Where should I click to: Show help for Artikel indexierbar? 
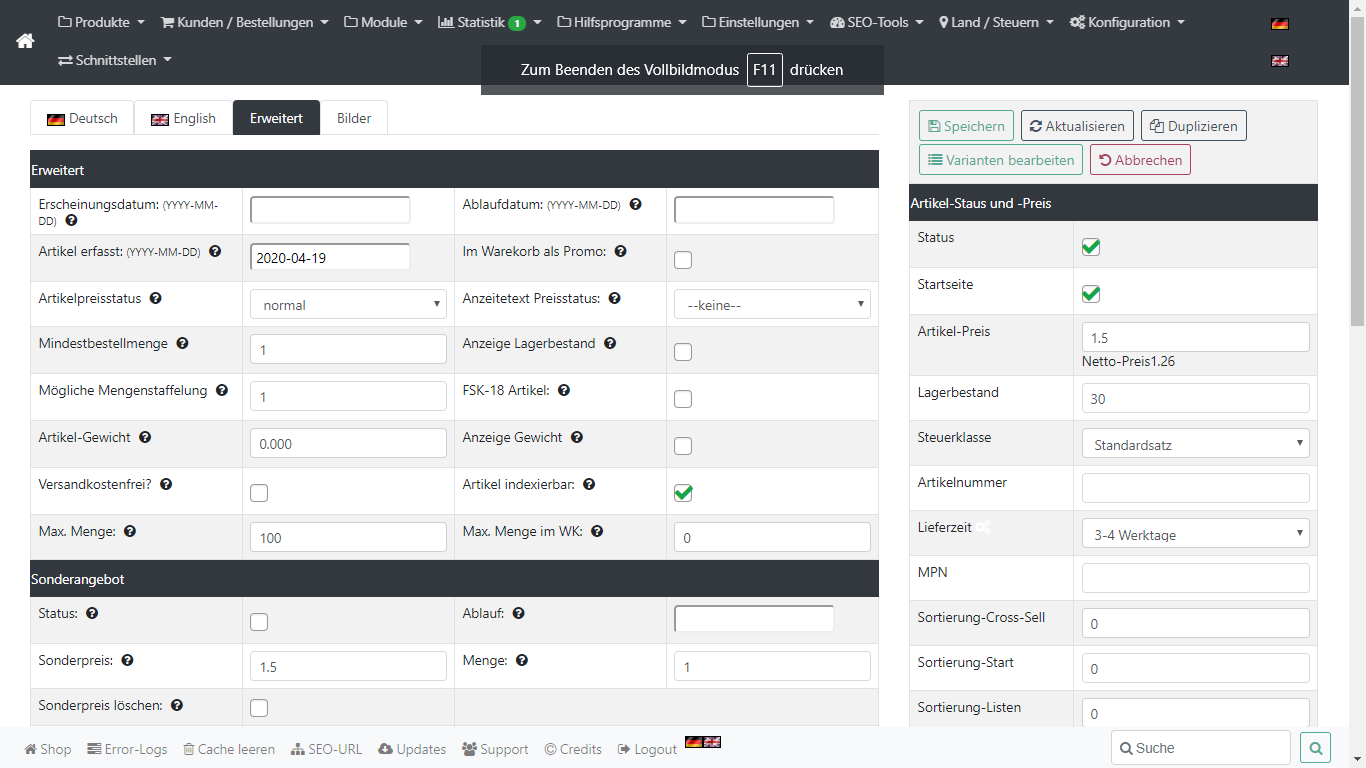(x=589, y=484)
